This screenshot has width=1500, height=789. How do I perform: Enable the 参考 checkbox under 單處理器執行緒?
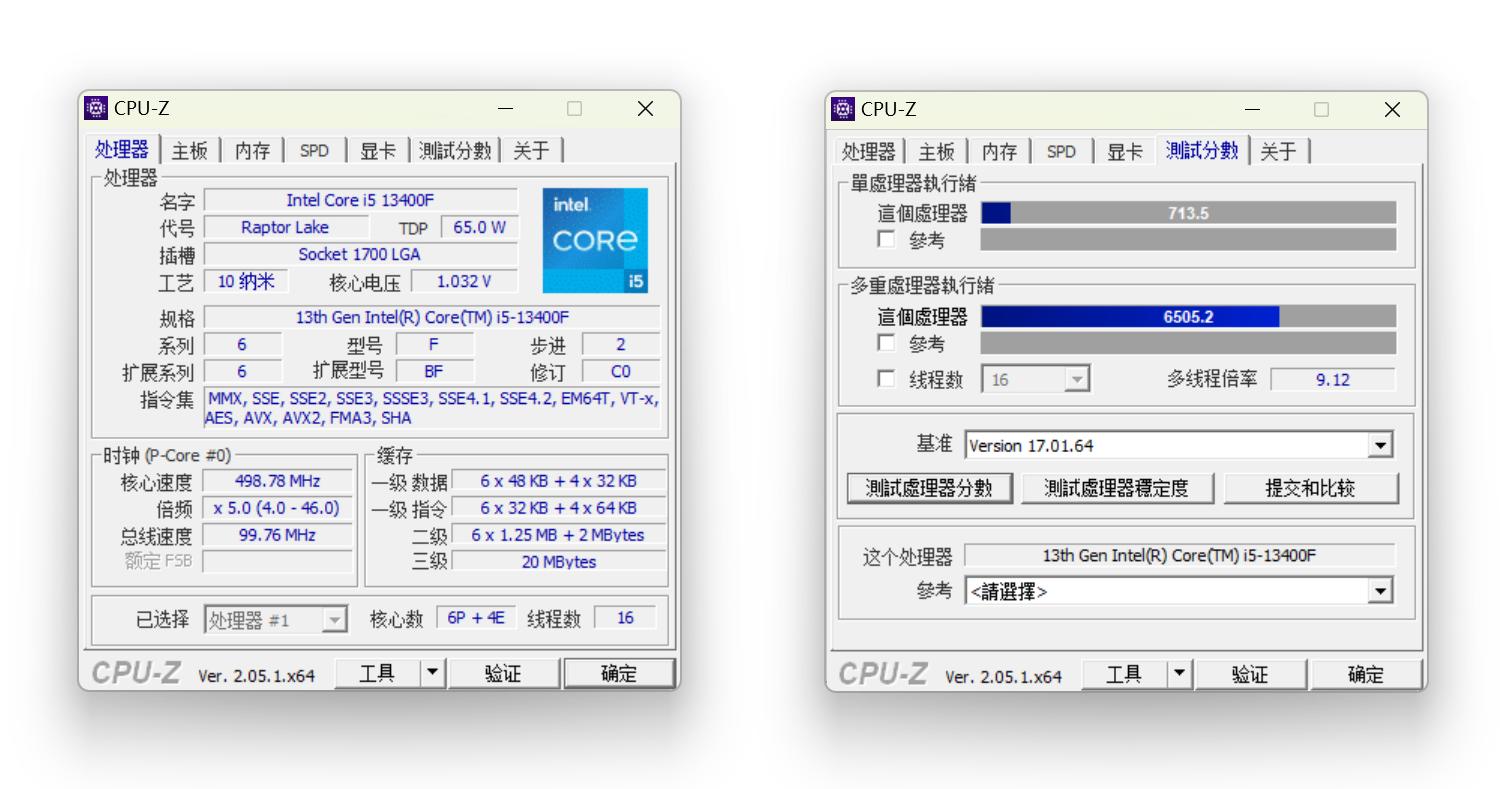pyautogui.click(x=885, y=239)
